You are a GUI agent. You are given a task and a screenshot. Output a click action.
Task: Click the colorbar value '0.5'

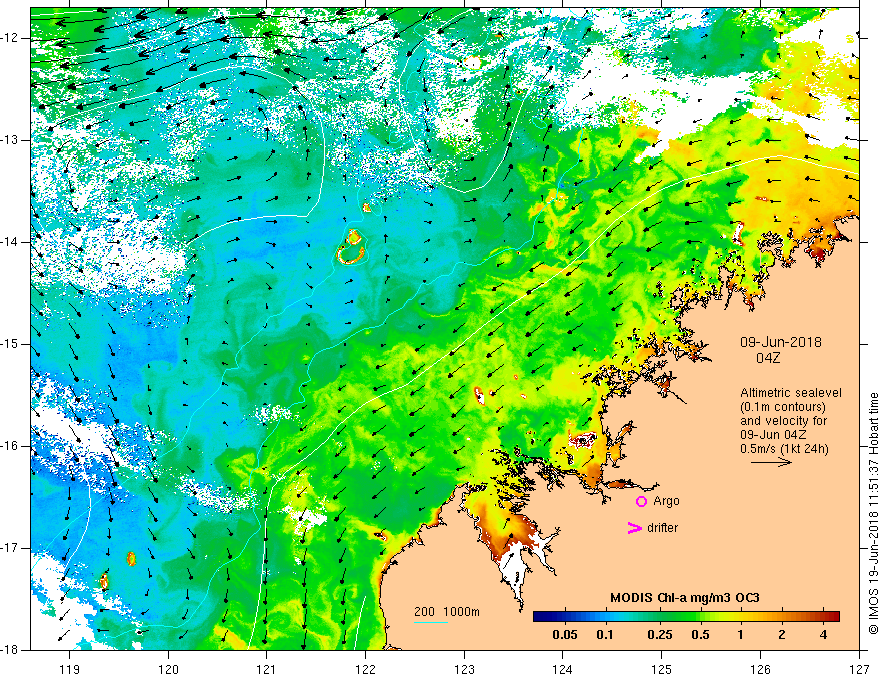(700, 635)
